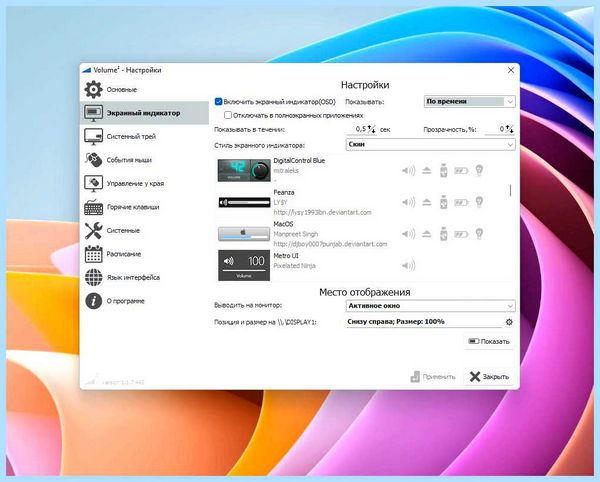Click the info О программе icon
The image size is (600, 482).
(93, 301)
